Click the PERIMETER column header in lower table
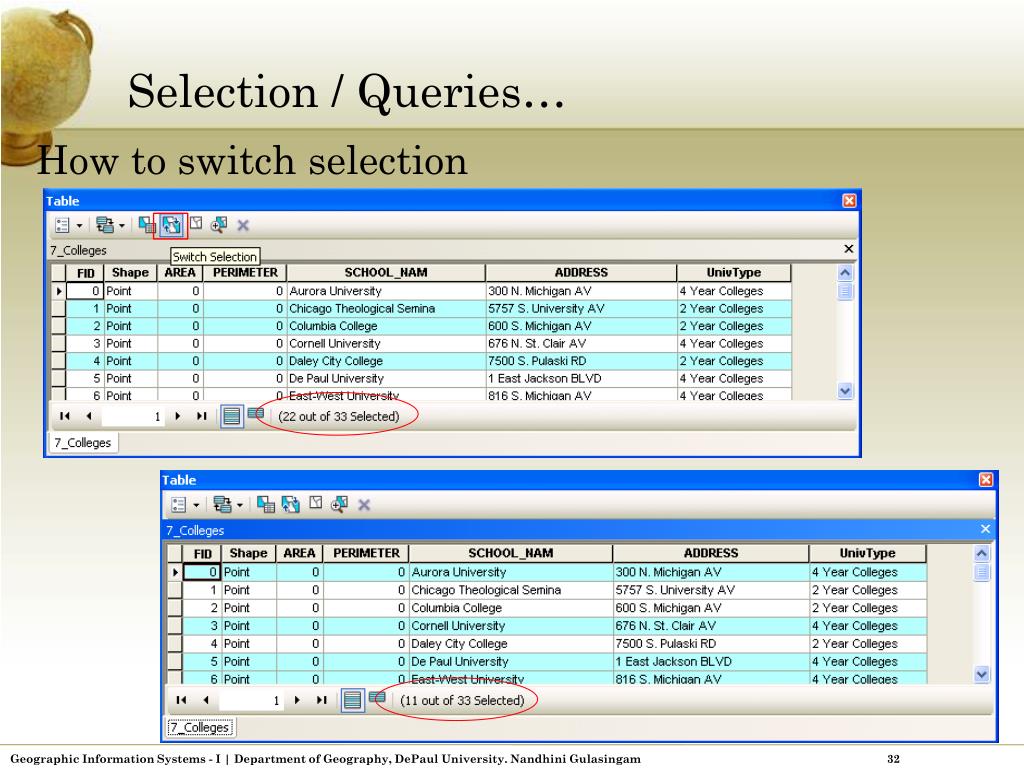The height and width of the screenshot is (768, 1024). 366,553
